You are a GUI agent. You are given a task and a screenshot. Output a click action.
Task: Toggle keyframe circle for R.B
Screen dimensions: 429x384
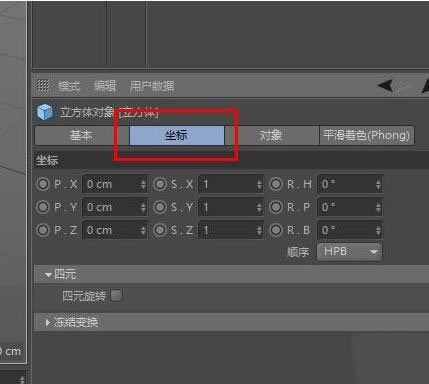point(276,230)
